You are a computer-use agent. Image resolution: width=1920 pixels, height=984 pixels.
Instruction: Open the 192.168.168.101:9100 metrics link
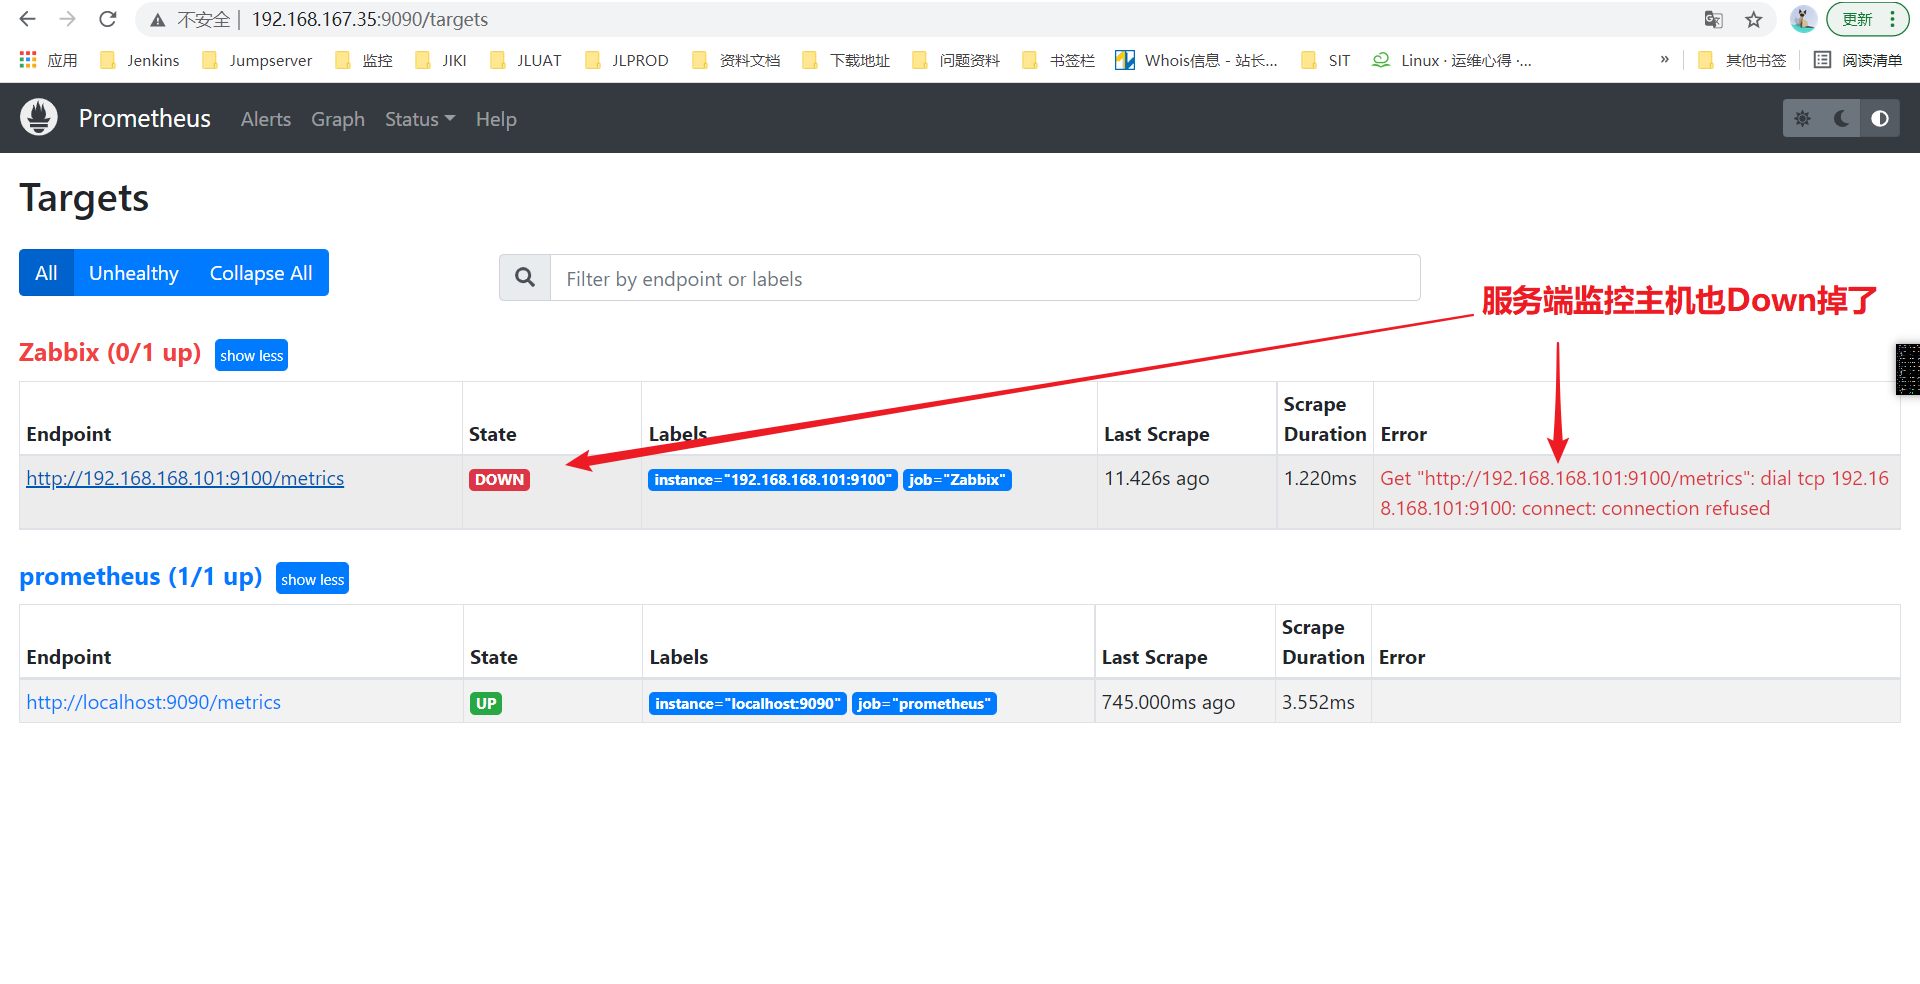(185, 478)
